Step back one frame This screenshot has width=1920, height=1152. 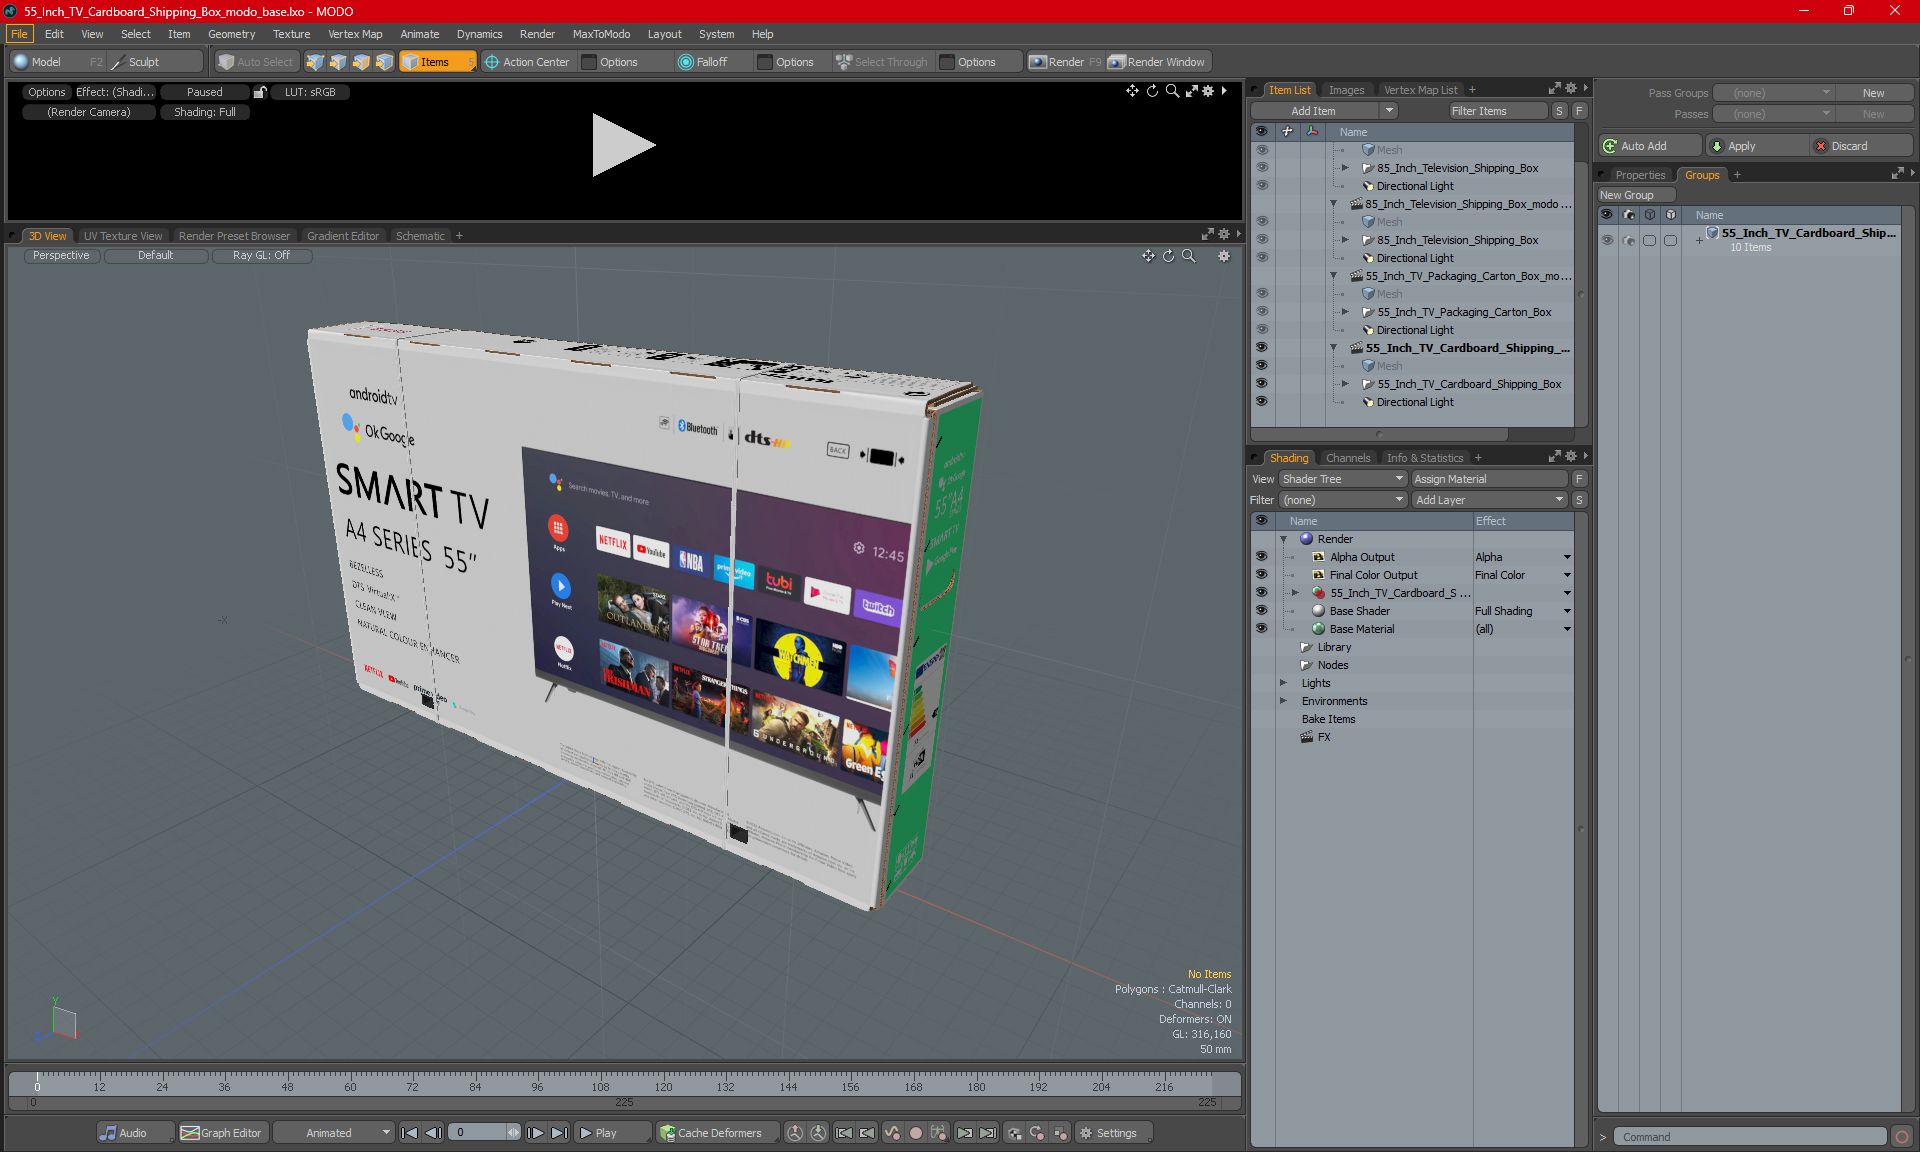433,1133
